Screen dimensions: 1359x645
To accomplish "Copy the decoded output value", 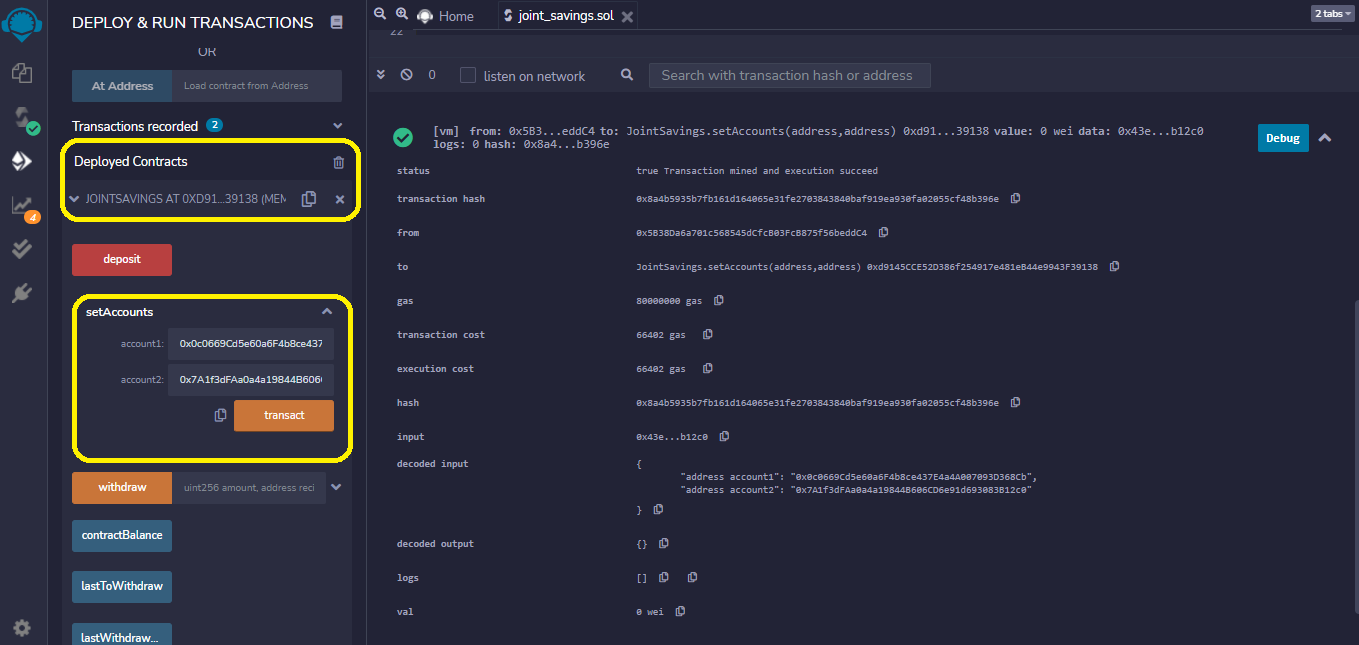I will [663, 544].
